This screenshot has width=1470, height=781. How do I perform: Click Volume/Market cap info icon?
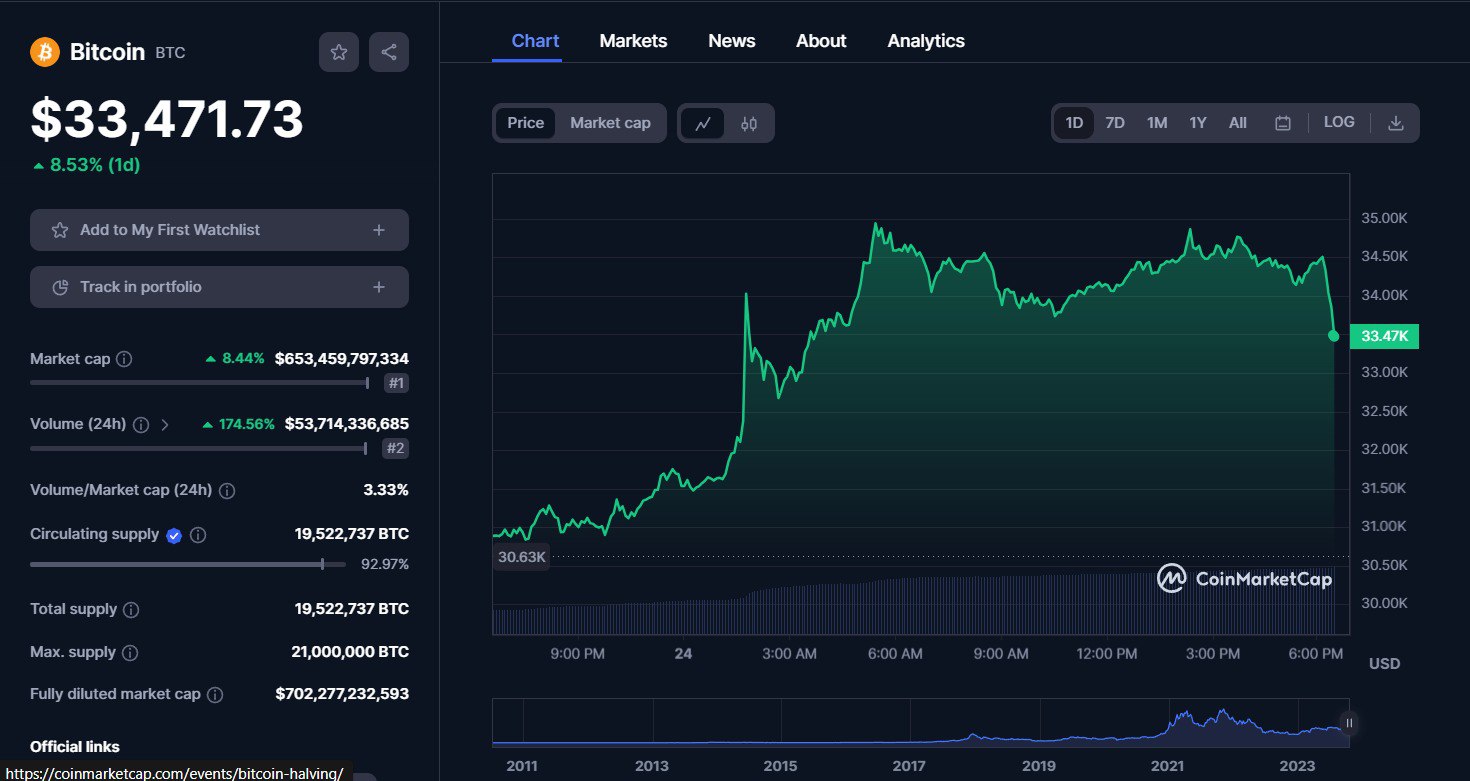(227, 491)
